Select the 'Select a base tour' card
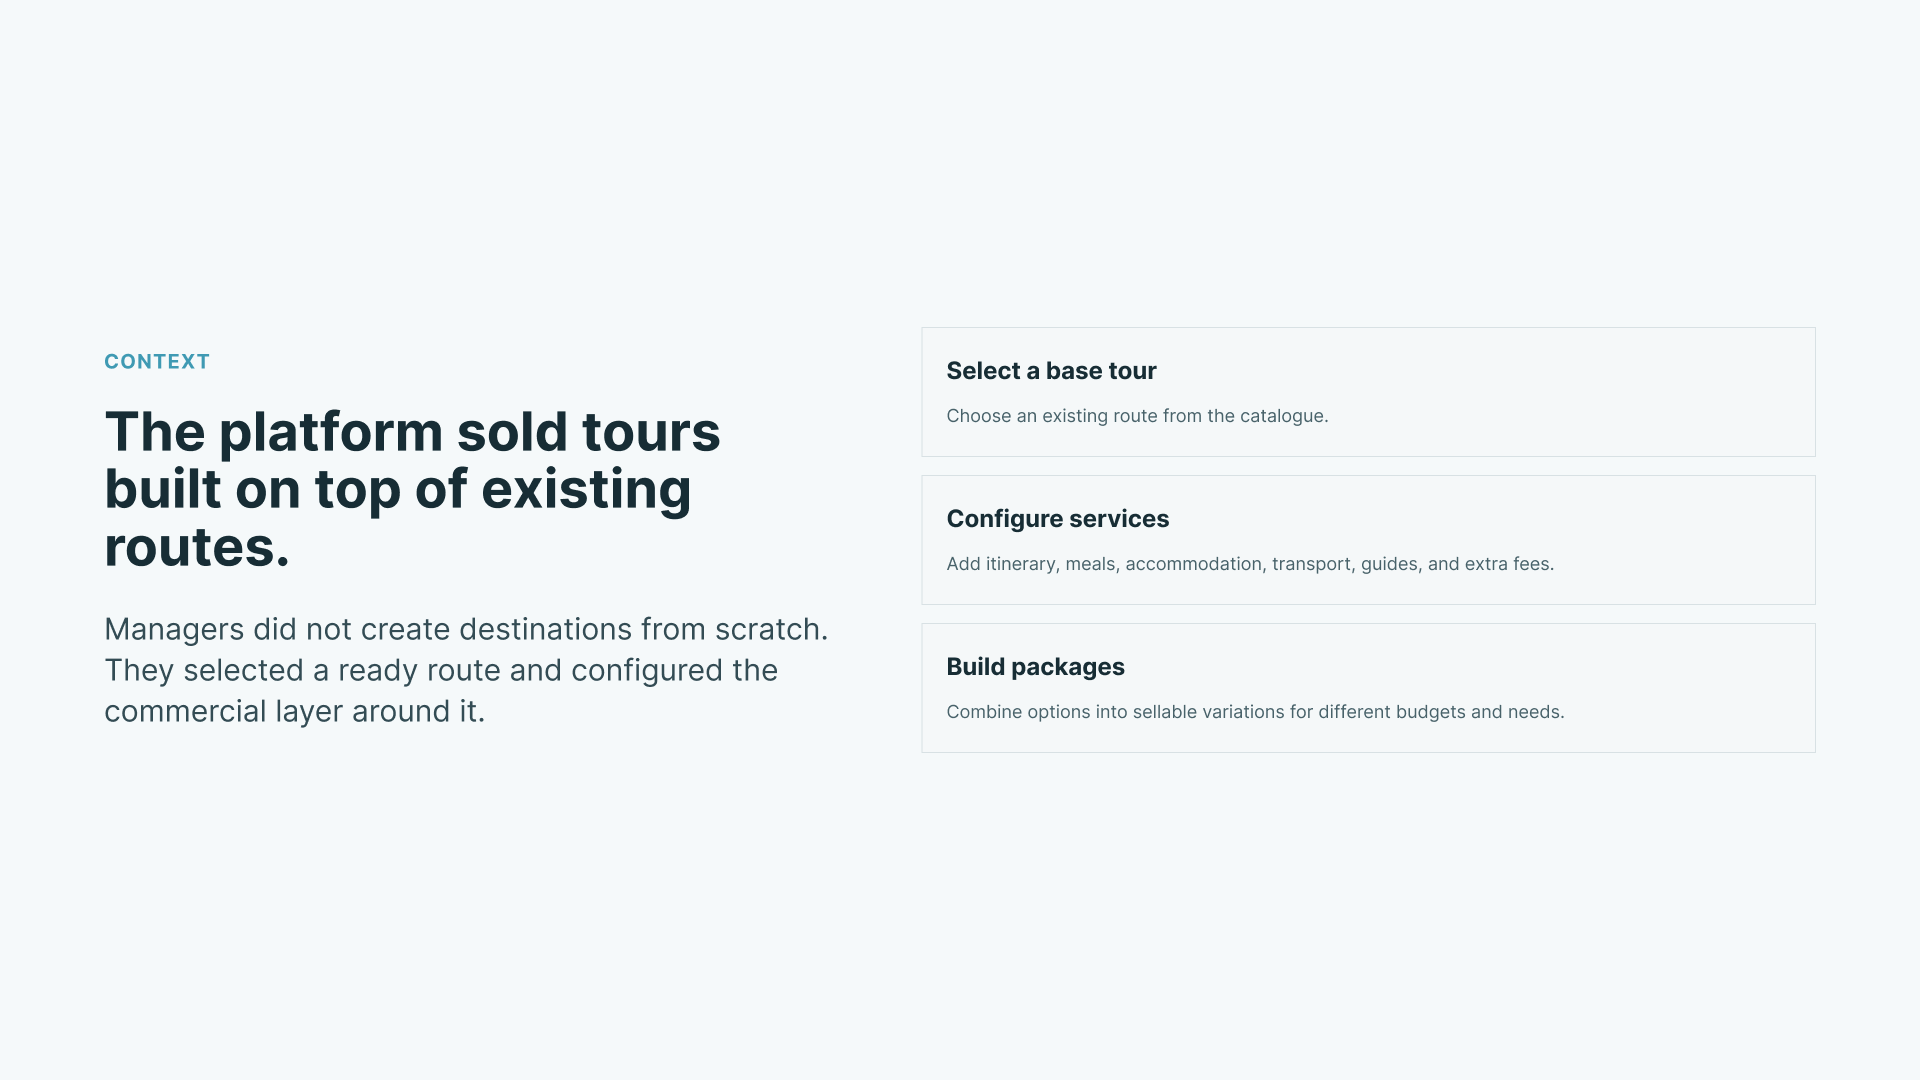This screenshot has width=1920, height=1080. (1368, 392)
